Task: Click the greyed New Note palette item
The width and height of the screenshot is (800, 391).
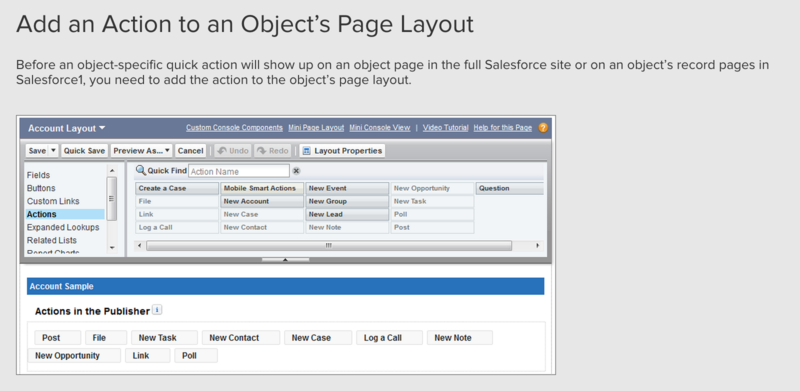Action: pos(347,227)
